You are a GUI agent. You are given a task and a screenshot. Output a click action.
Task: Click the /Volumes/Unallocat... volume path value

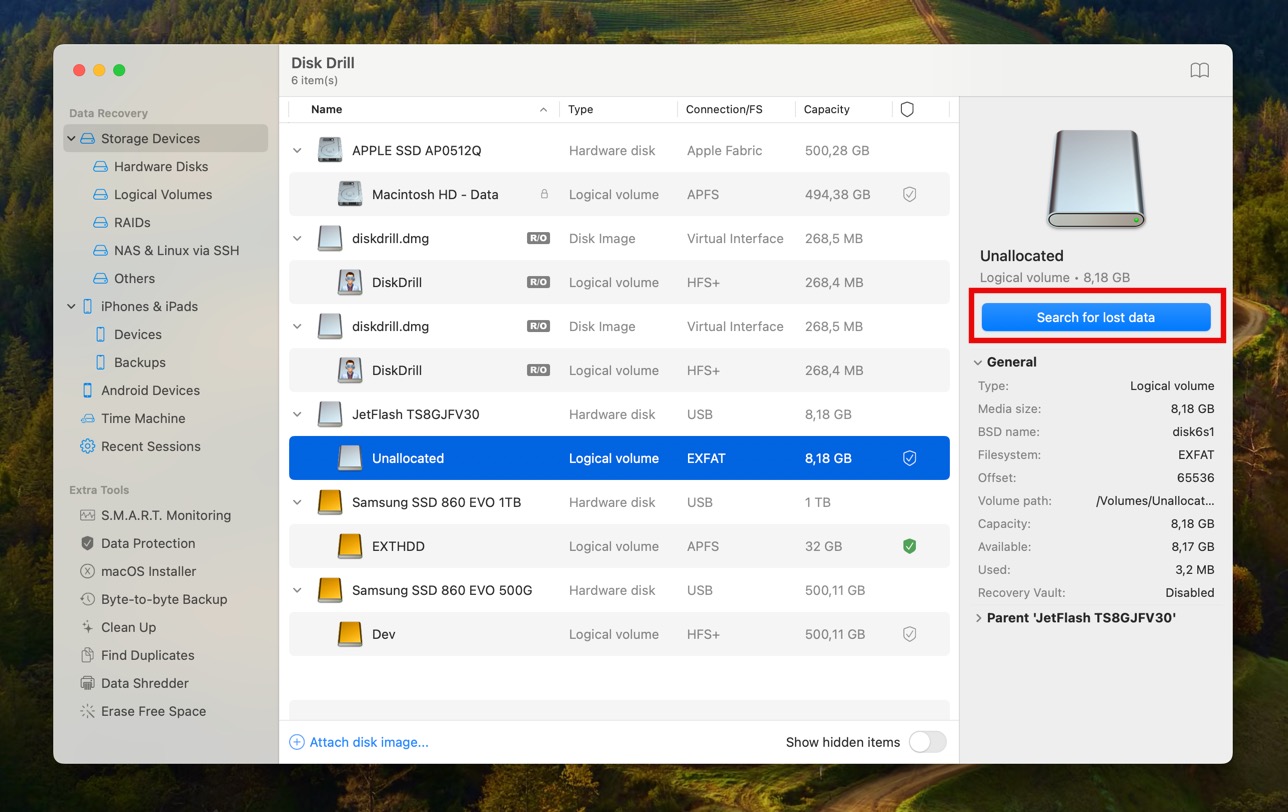click(1155, 500)
